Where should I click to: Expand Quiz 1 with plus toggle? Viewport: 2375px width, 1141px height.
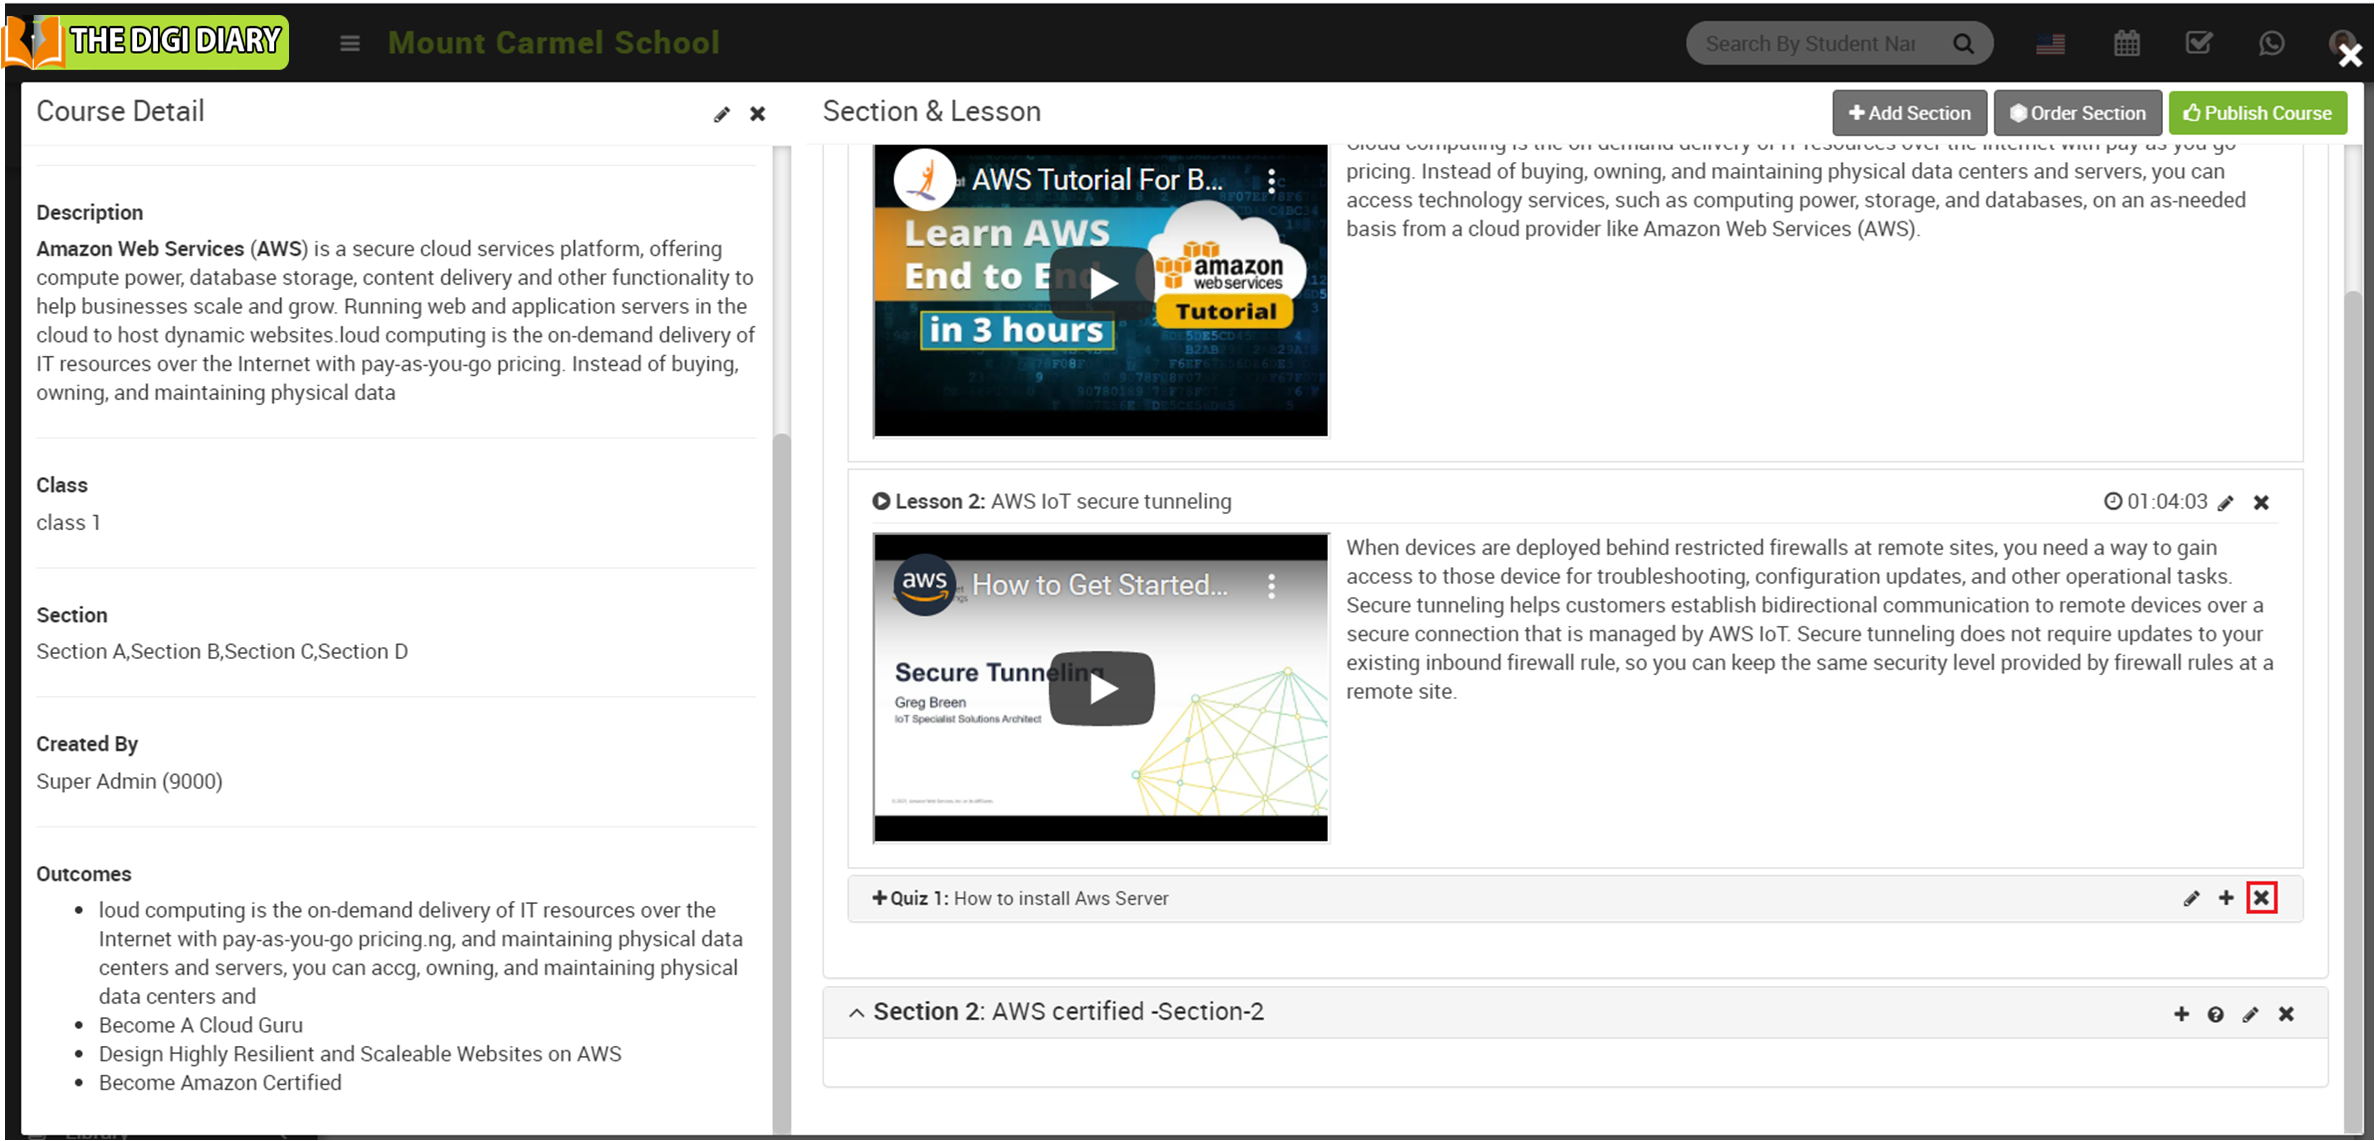(x=879, y=898)
